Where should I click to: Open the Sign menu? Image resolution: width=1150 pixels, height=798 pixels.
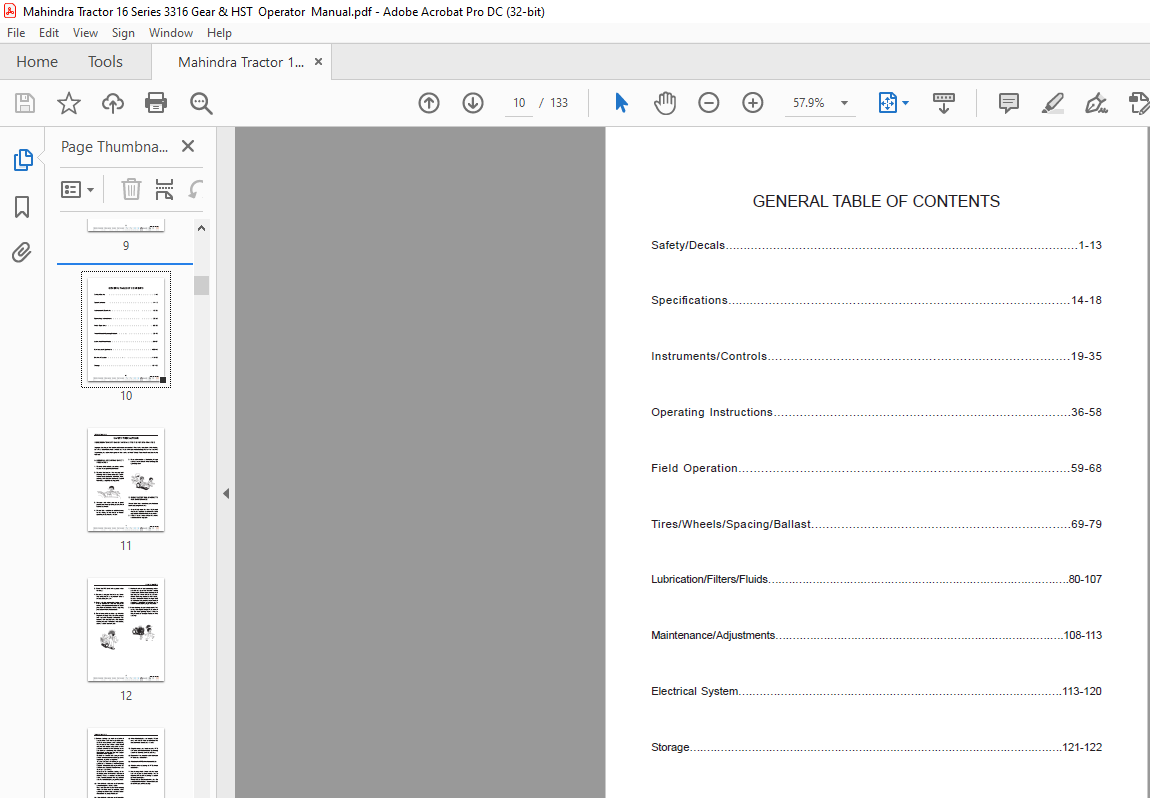[x=123, y=33]
